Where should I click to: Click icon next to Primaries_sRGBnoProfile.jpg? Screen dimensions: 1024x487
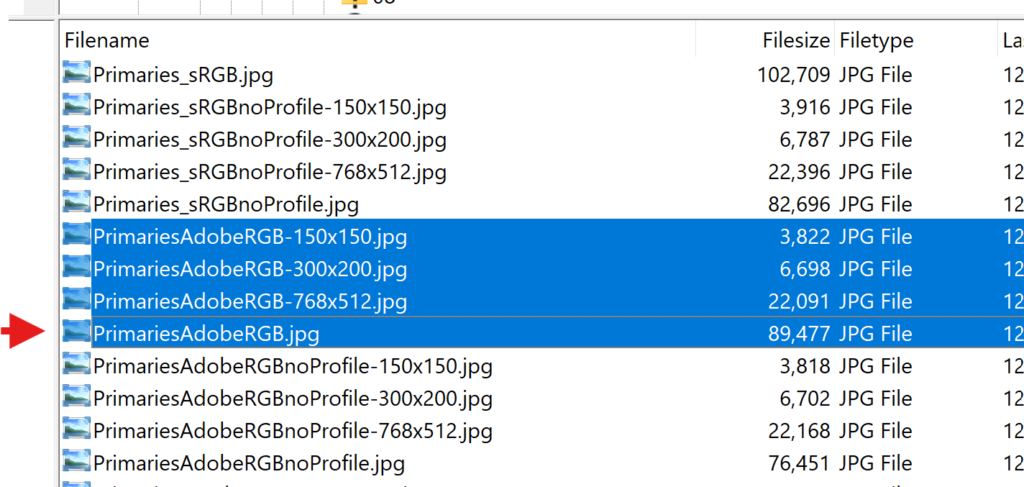[x=76, y=202]
